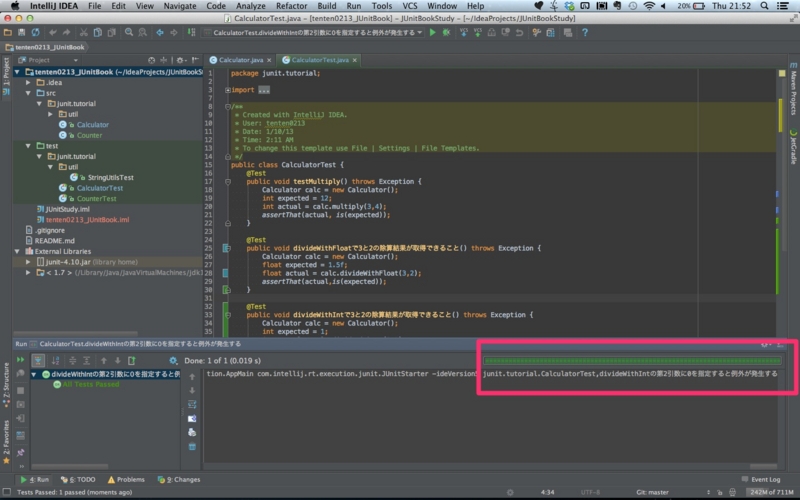Pin the Run tab with pin icon
The height and width of the screenshot is (500, 800).
(x=20, y=453)
